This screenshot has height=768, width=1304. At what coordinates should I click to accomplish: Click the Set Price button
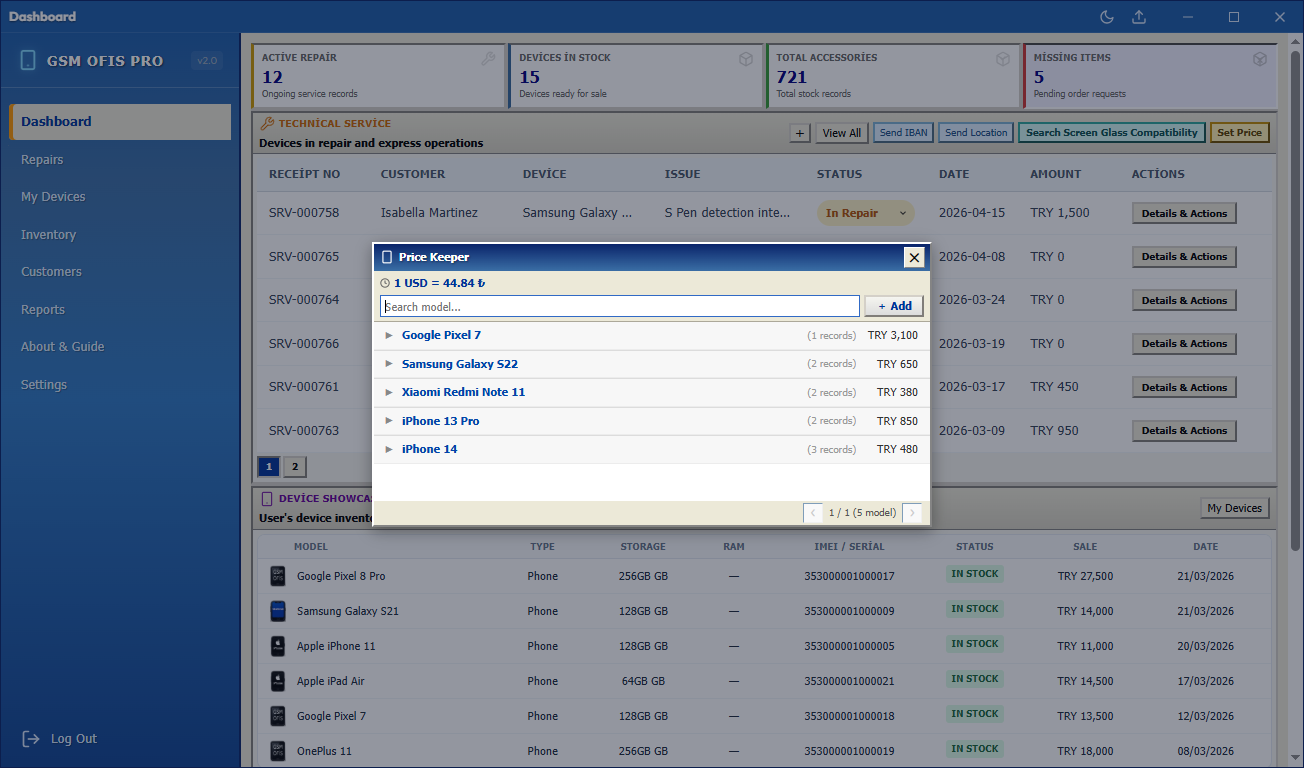point(1239,133)
